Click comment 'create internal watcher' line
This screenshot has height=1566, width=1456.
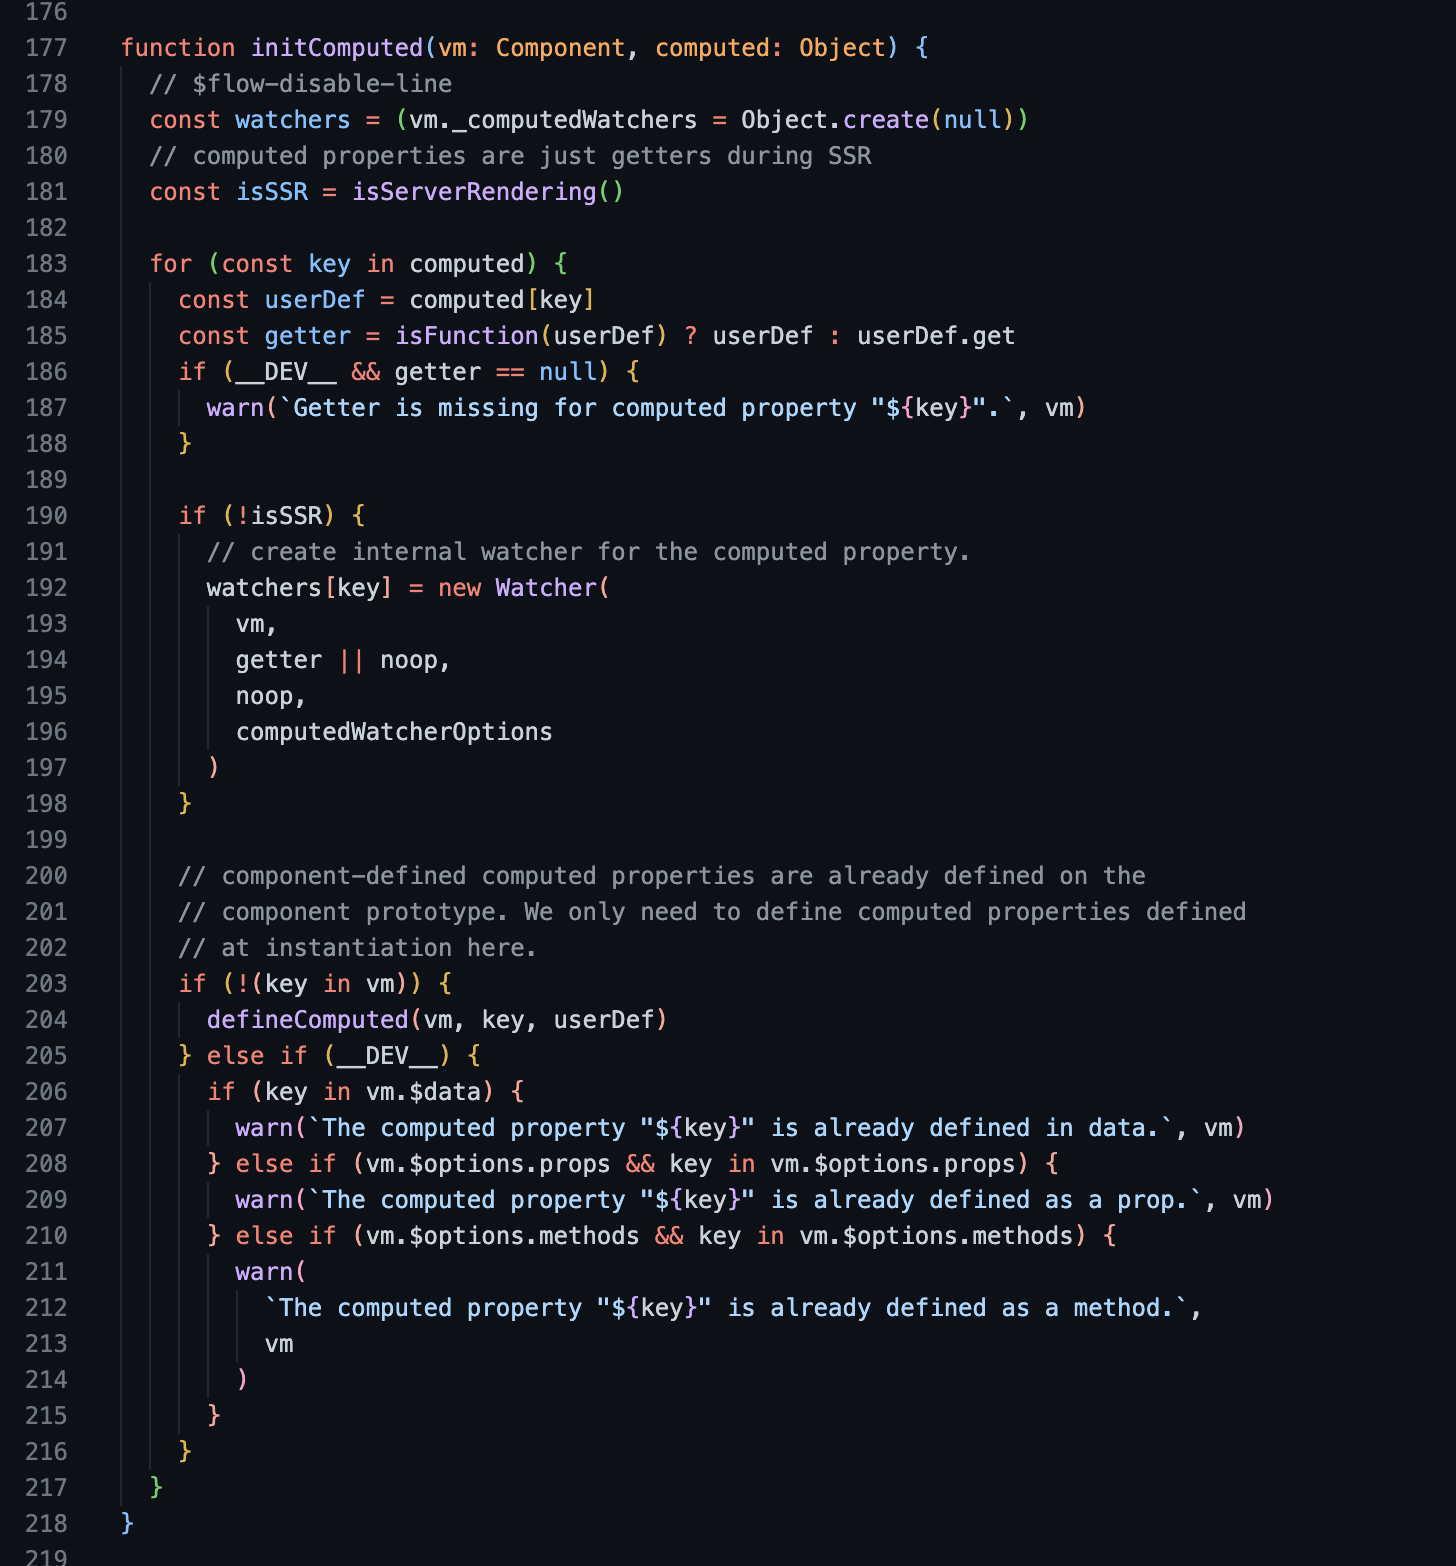click(589, 552)
